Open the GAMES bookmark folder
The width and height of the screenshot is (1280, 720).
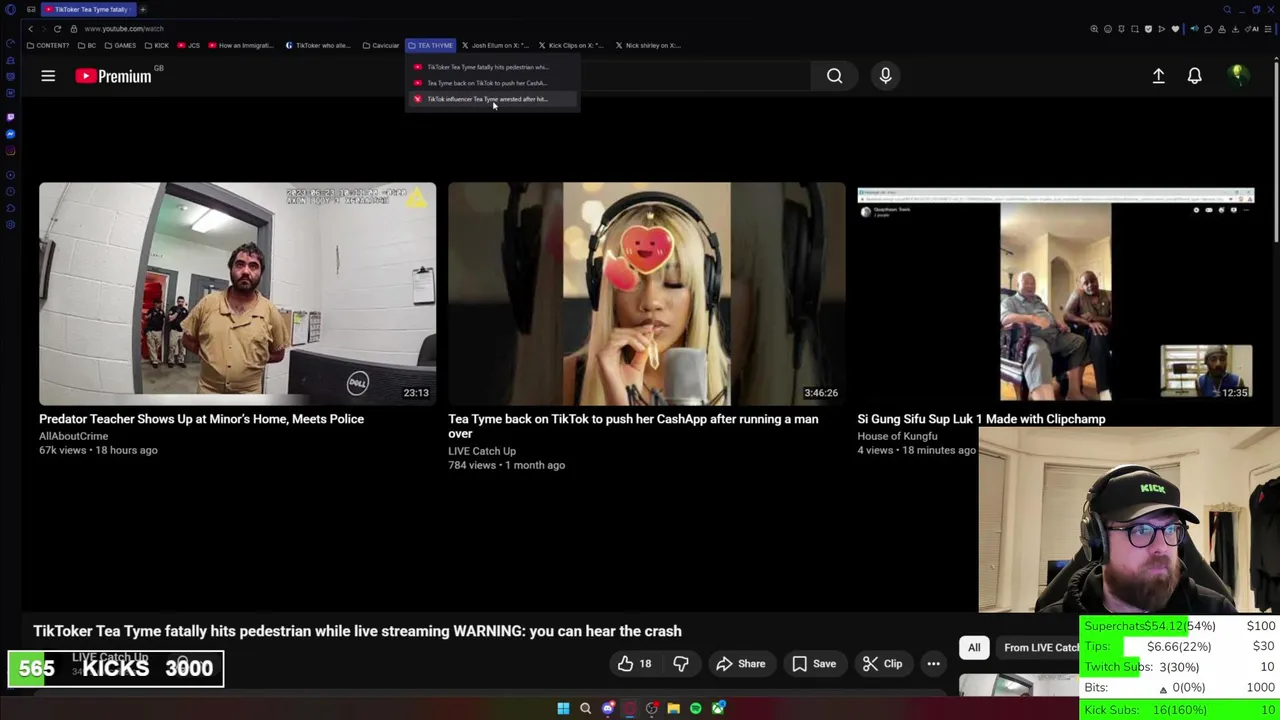tap(120, 45)
